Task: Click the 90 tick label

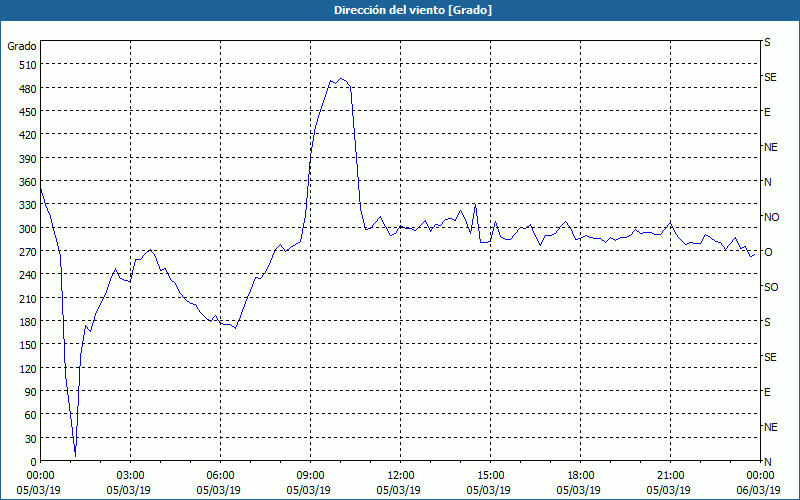Action: [31, 392]
